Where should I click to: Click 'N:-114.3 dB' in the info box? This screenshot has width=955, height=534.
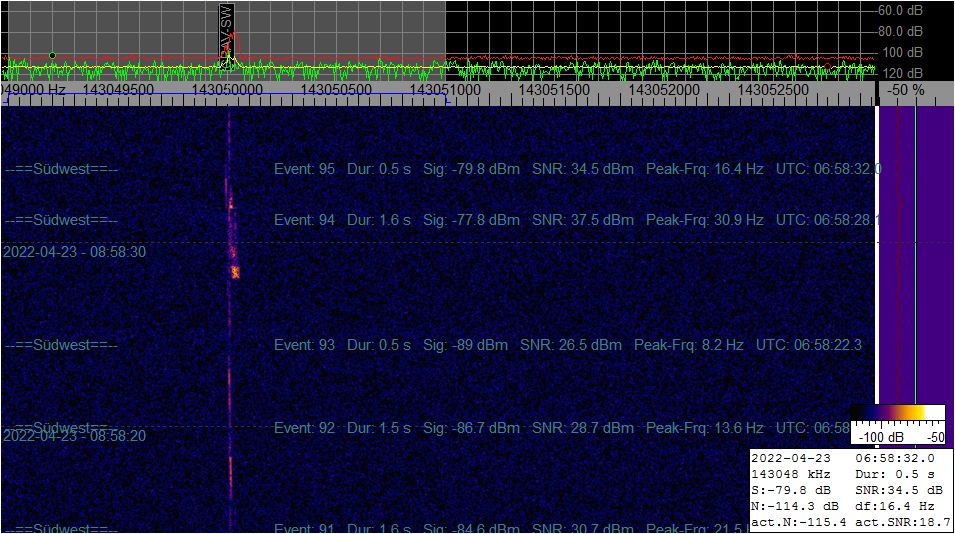pos(795,506)
